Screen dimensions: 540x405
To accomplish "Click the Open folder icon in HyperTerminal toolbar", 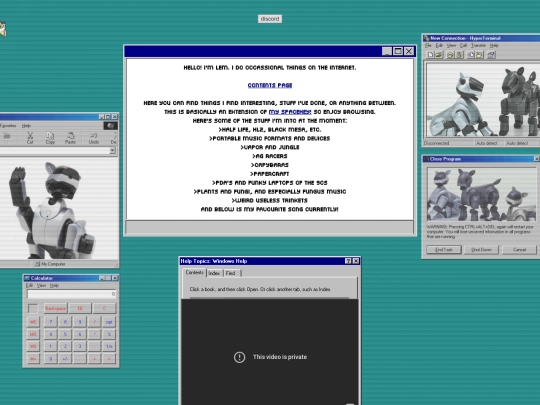I will point(438,54).
